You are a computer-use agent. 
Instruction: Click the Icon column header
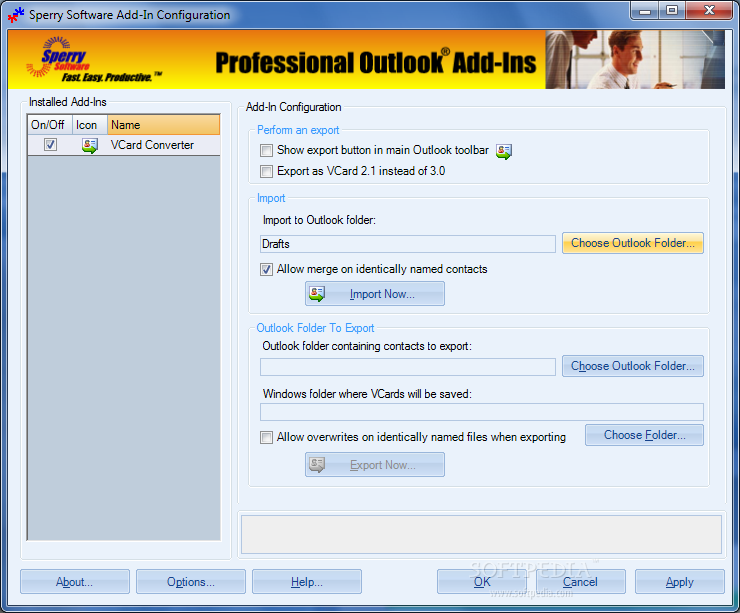pyautogui.click(x=89, y=125)
